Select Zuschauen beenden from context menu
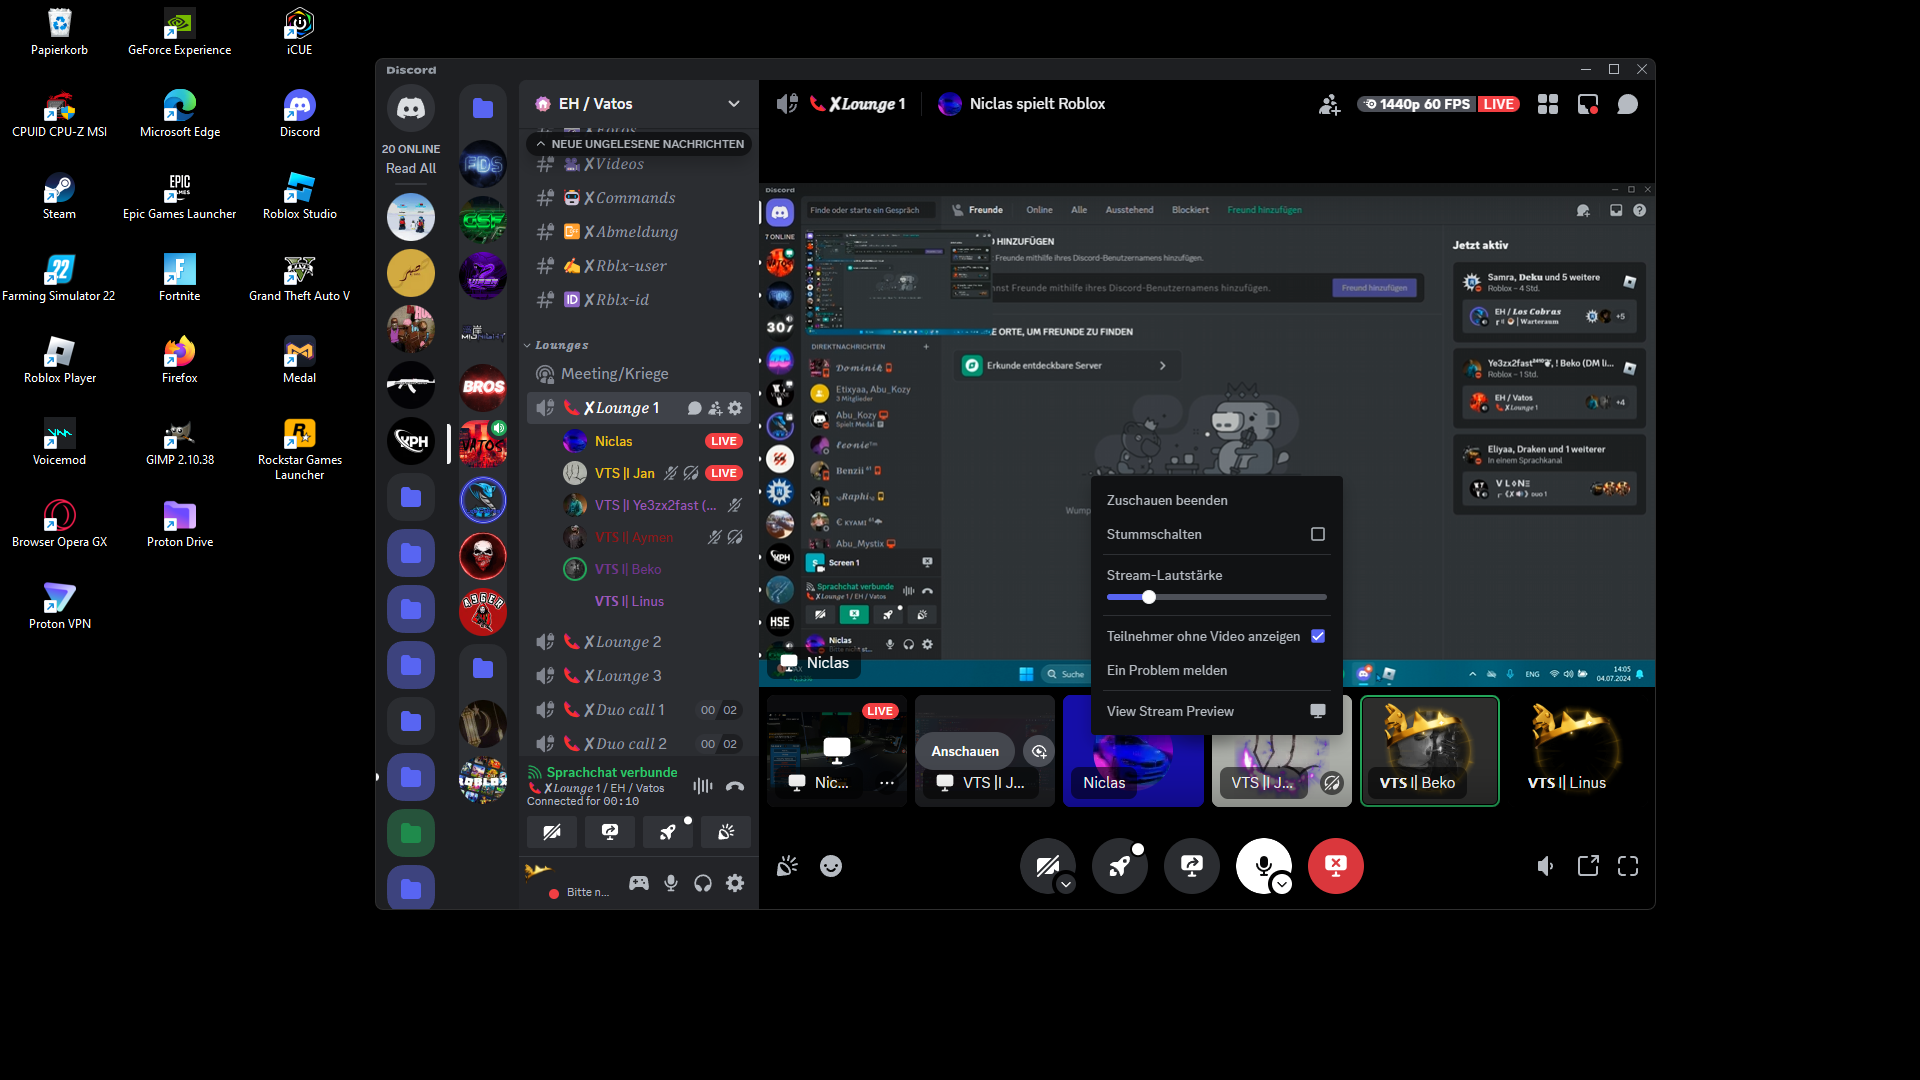 [x=1167, y=500]
